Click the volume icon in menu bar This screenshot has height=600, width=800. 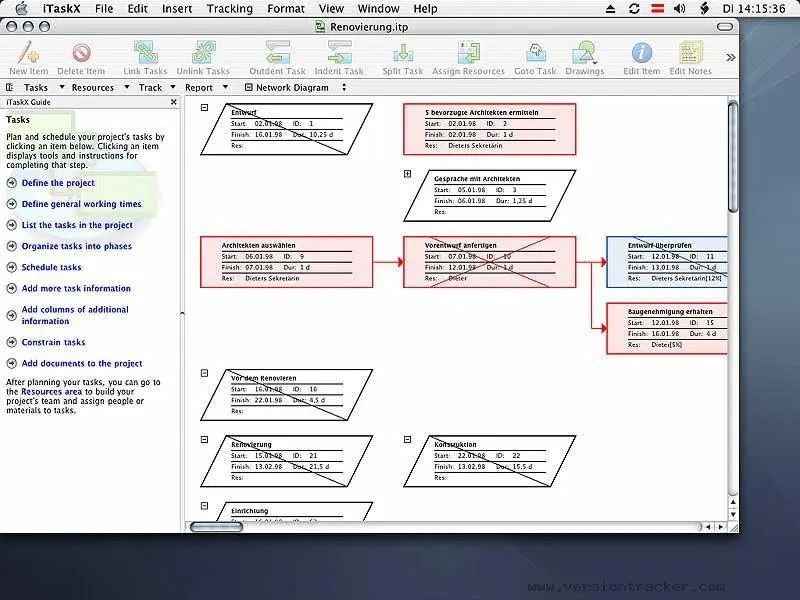(680, 9)
